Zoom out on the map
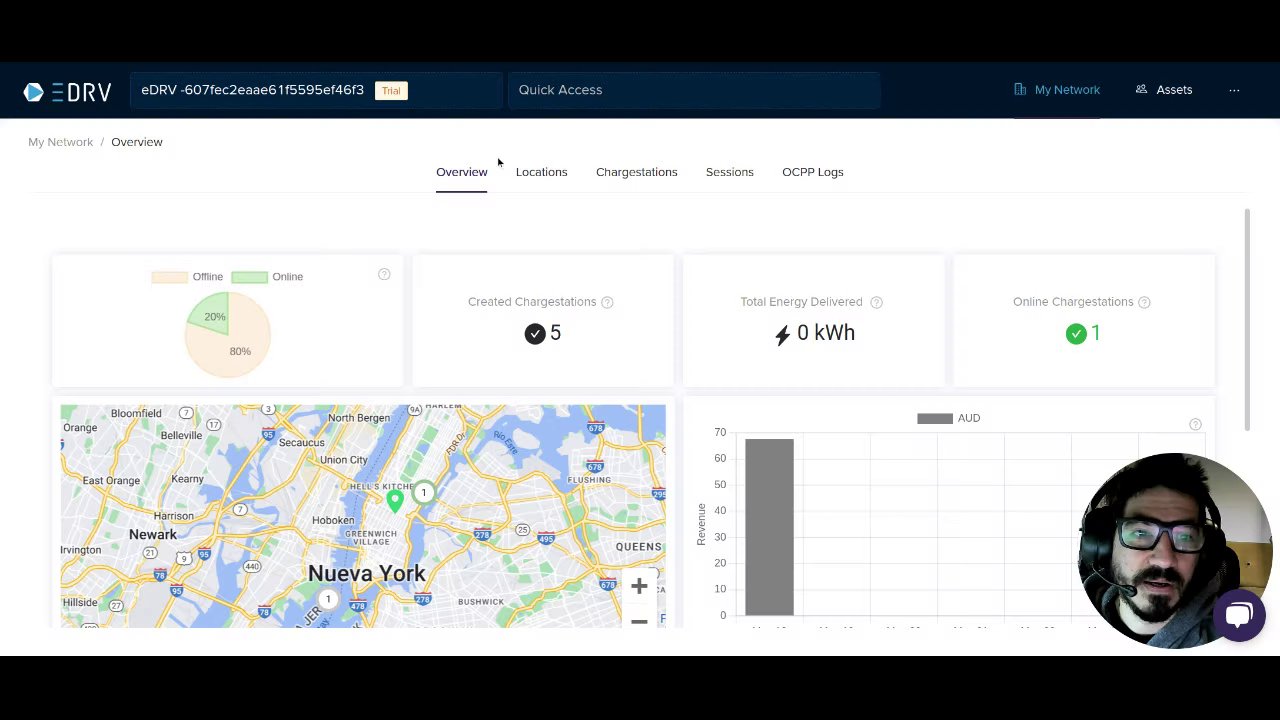The height and width of the screenshot is (720, 1280). coord(639,620)
